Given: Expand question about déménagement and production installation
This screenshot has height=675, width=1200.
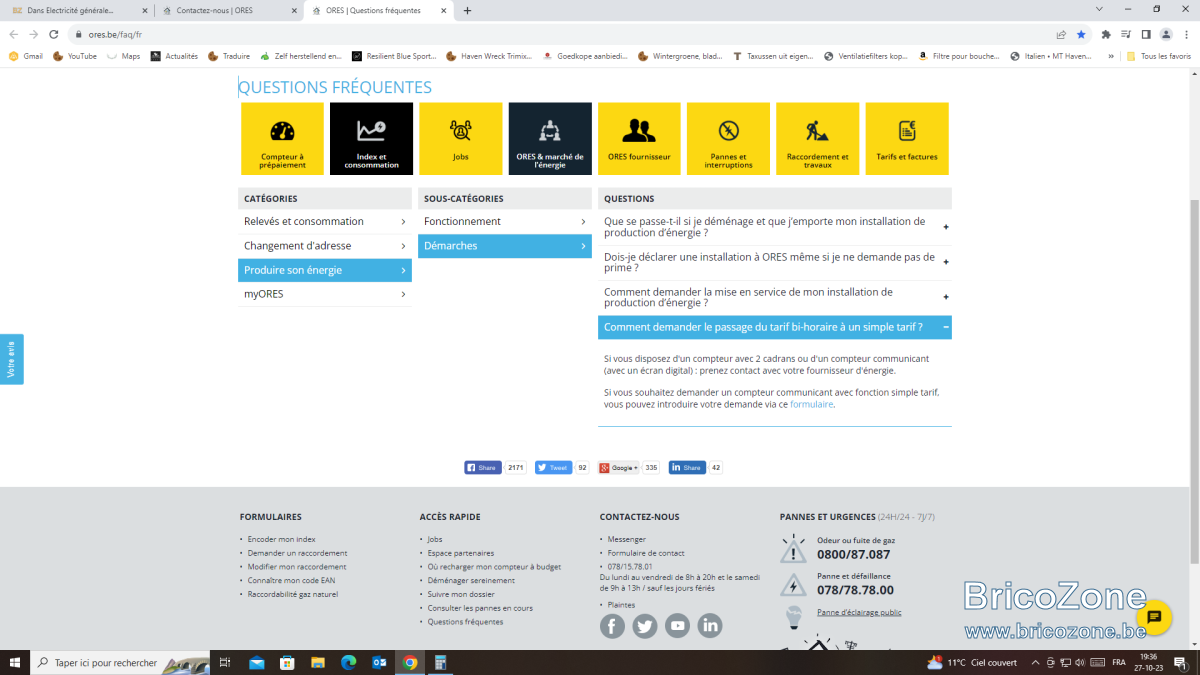Looking at the screenshot, I should tap(775, 227).
